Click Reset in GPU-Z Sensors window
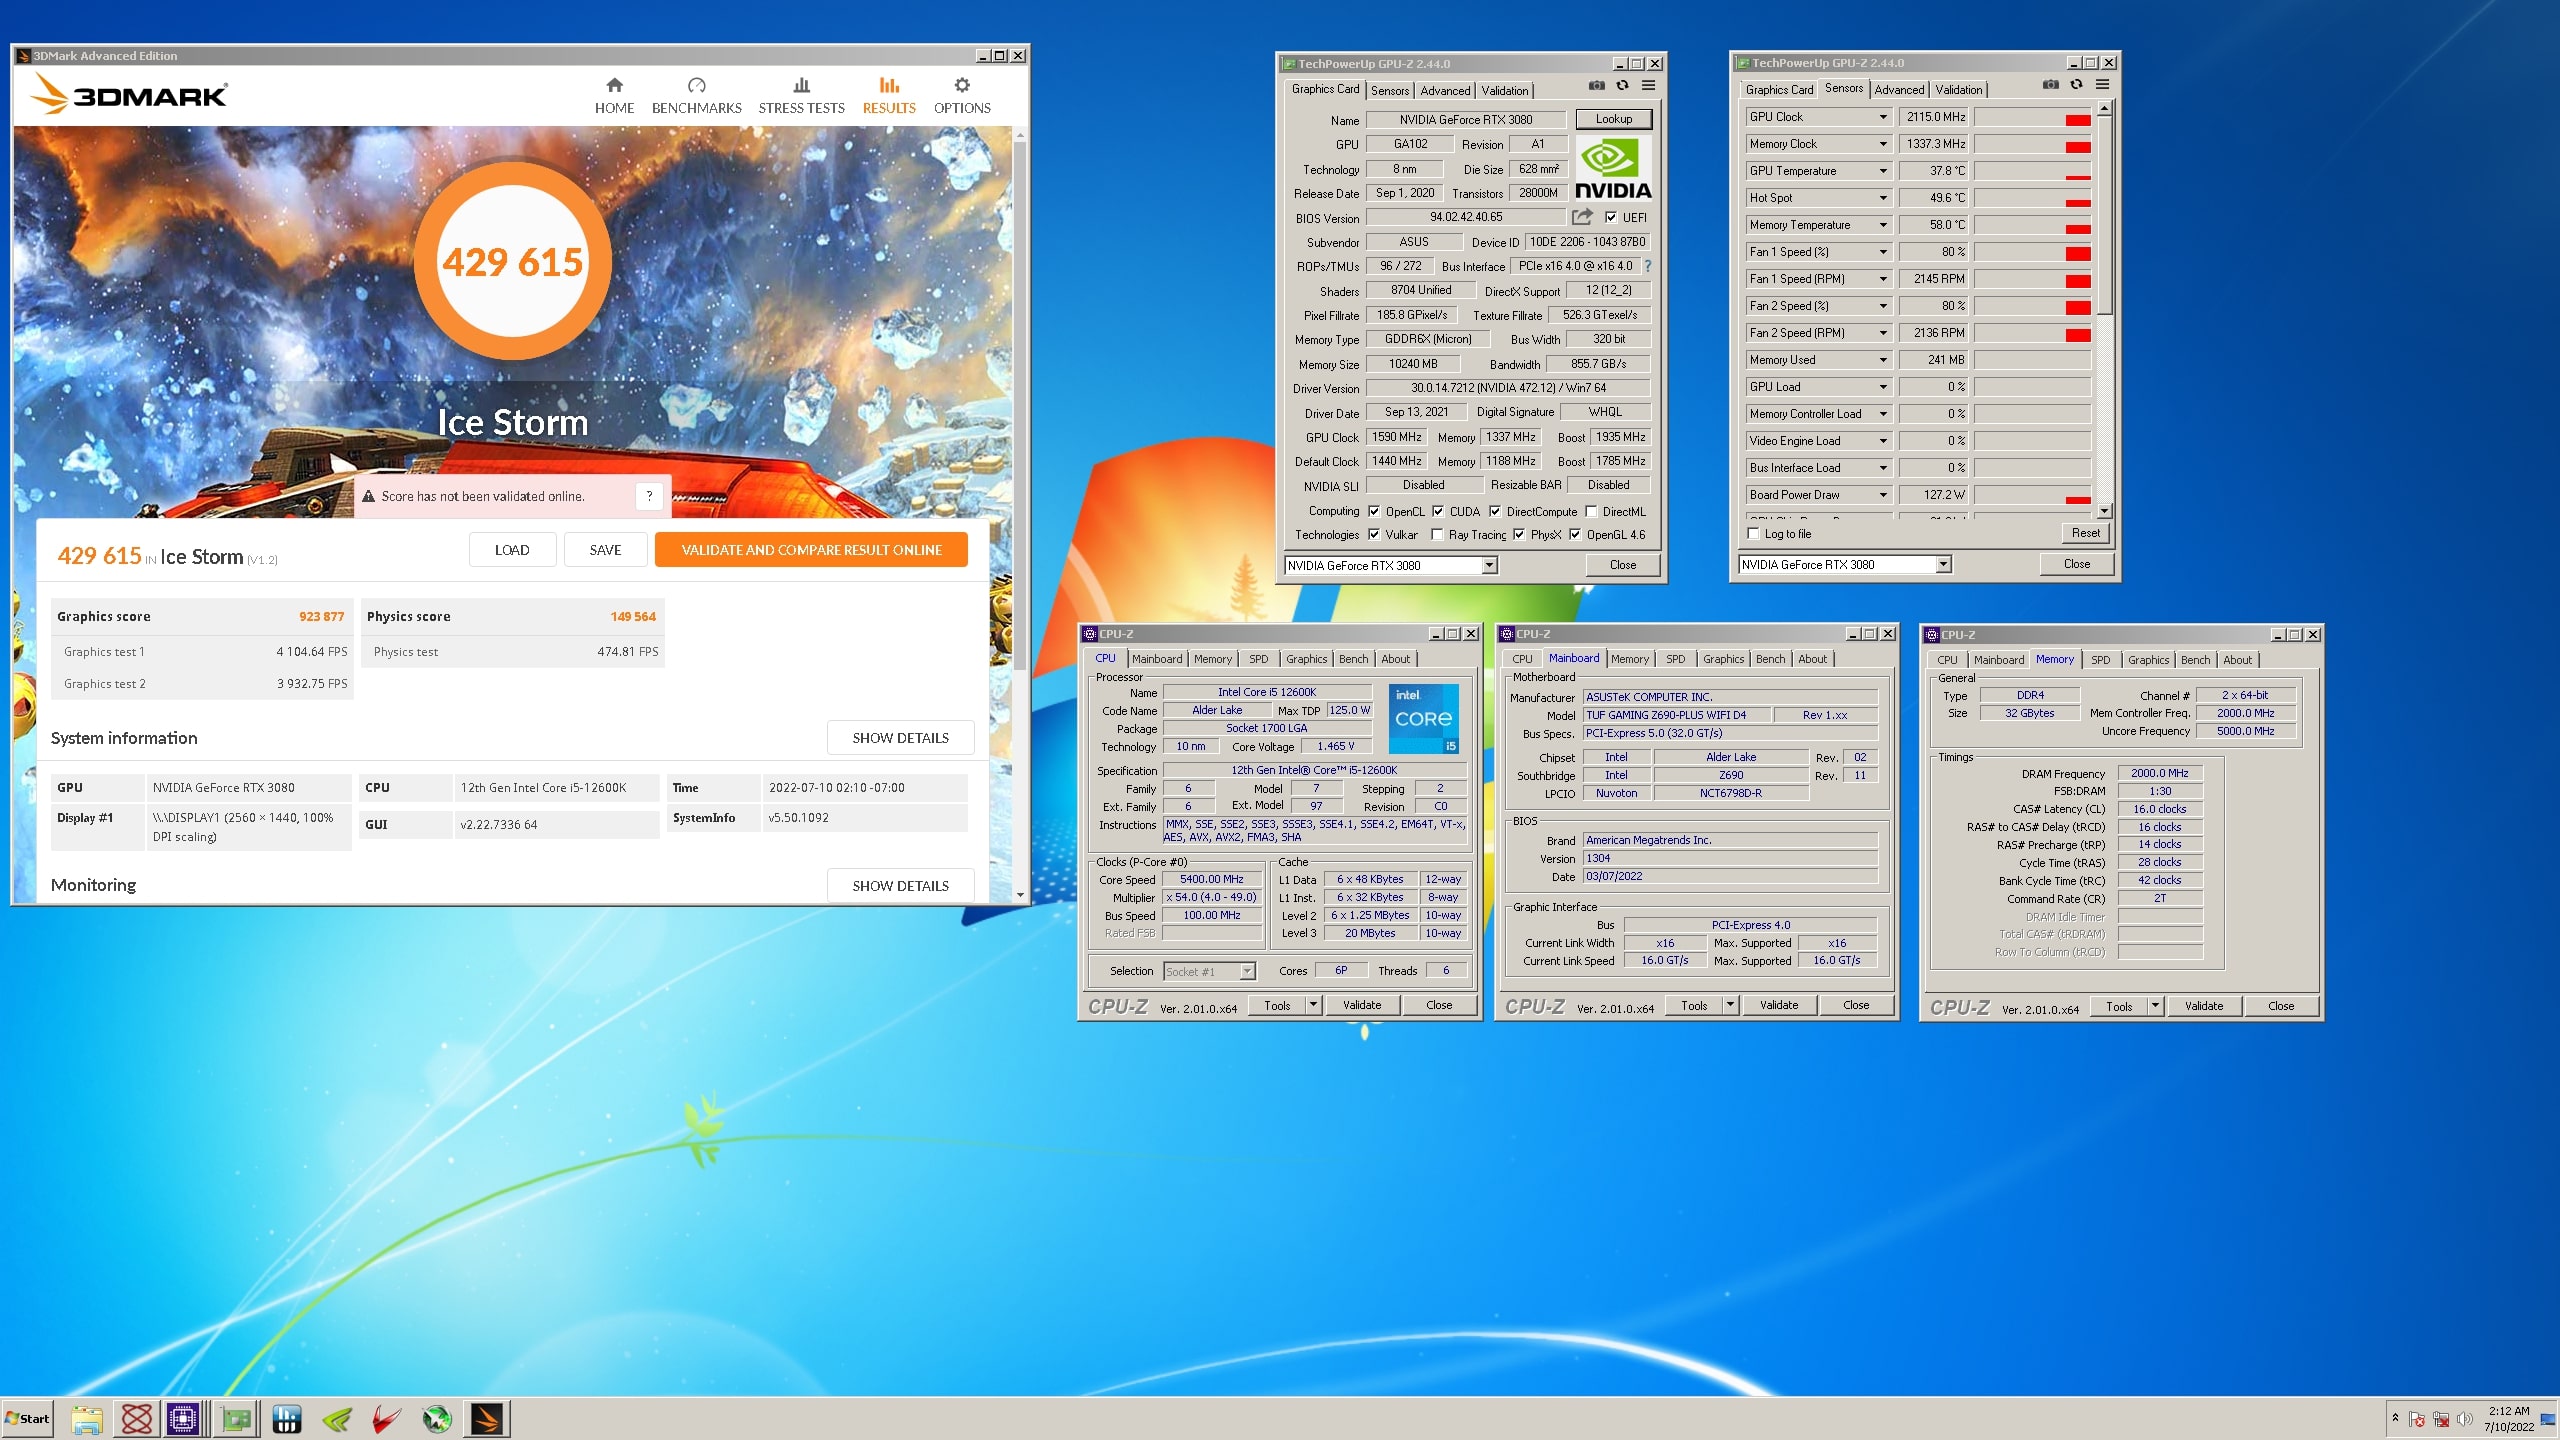The height and width of the screenshot is (1440, 2560). tap(2085, 533)
